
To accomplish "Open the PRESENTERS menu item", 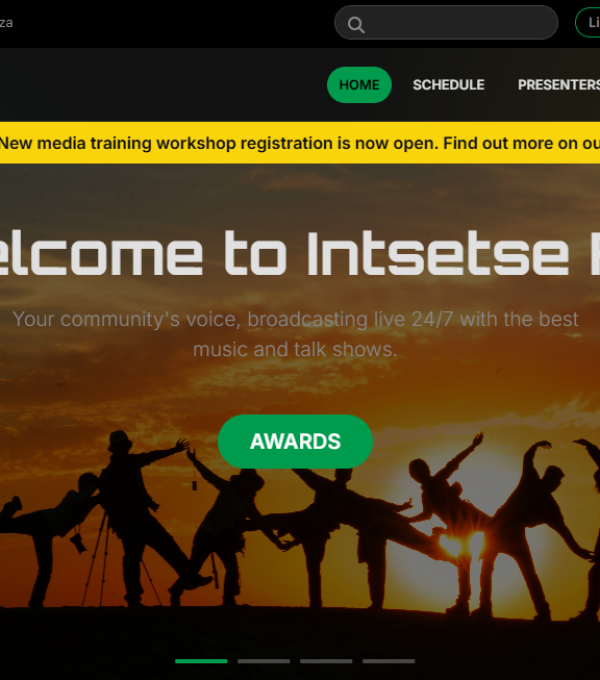I will tap(559, 85).
